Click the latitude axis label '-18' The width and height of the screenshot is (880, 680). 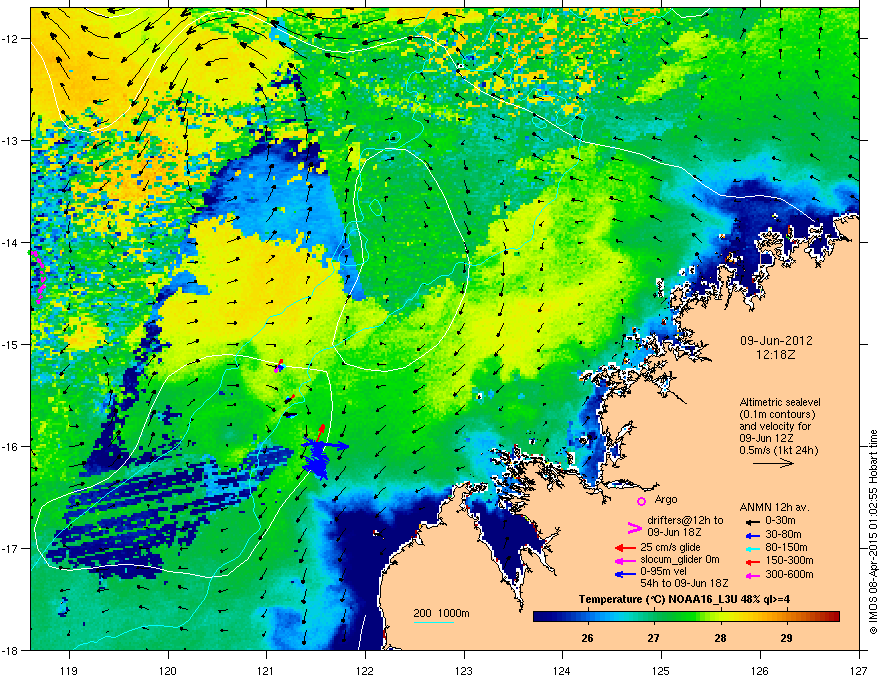click(x=11, y=650)
